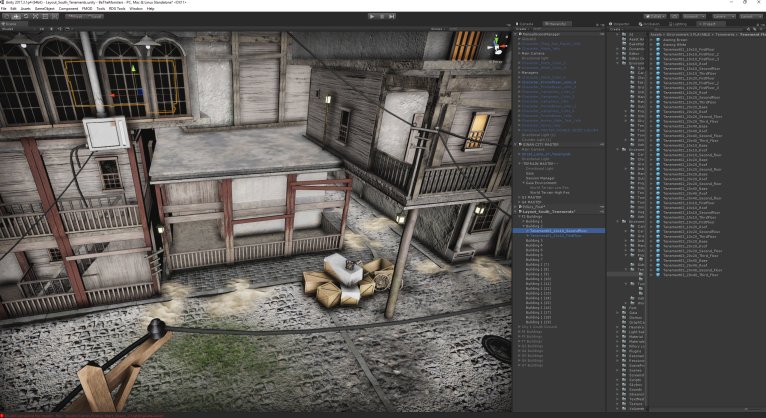Viewport: 766px width, 418px height.
Task: Collapse the URBAN CITY MASTER scene
Action: pos(517,145)
